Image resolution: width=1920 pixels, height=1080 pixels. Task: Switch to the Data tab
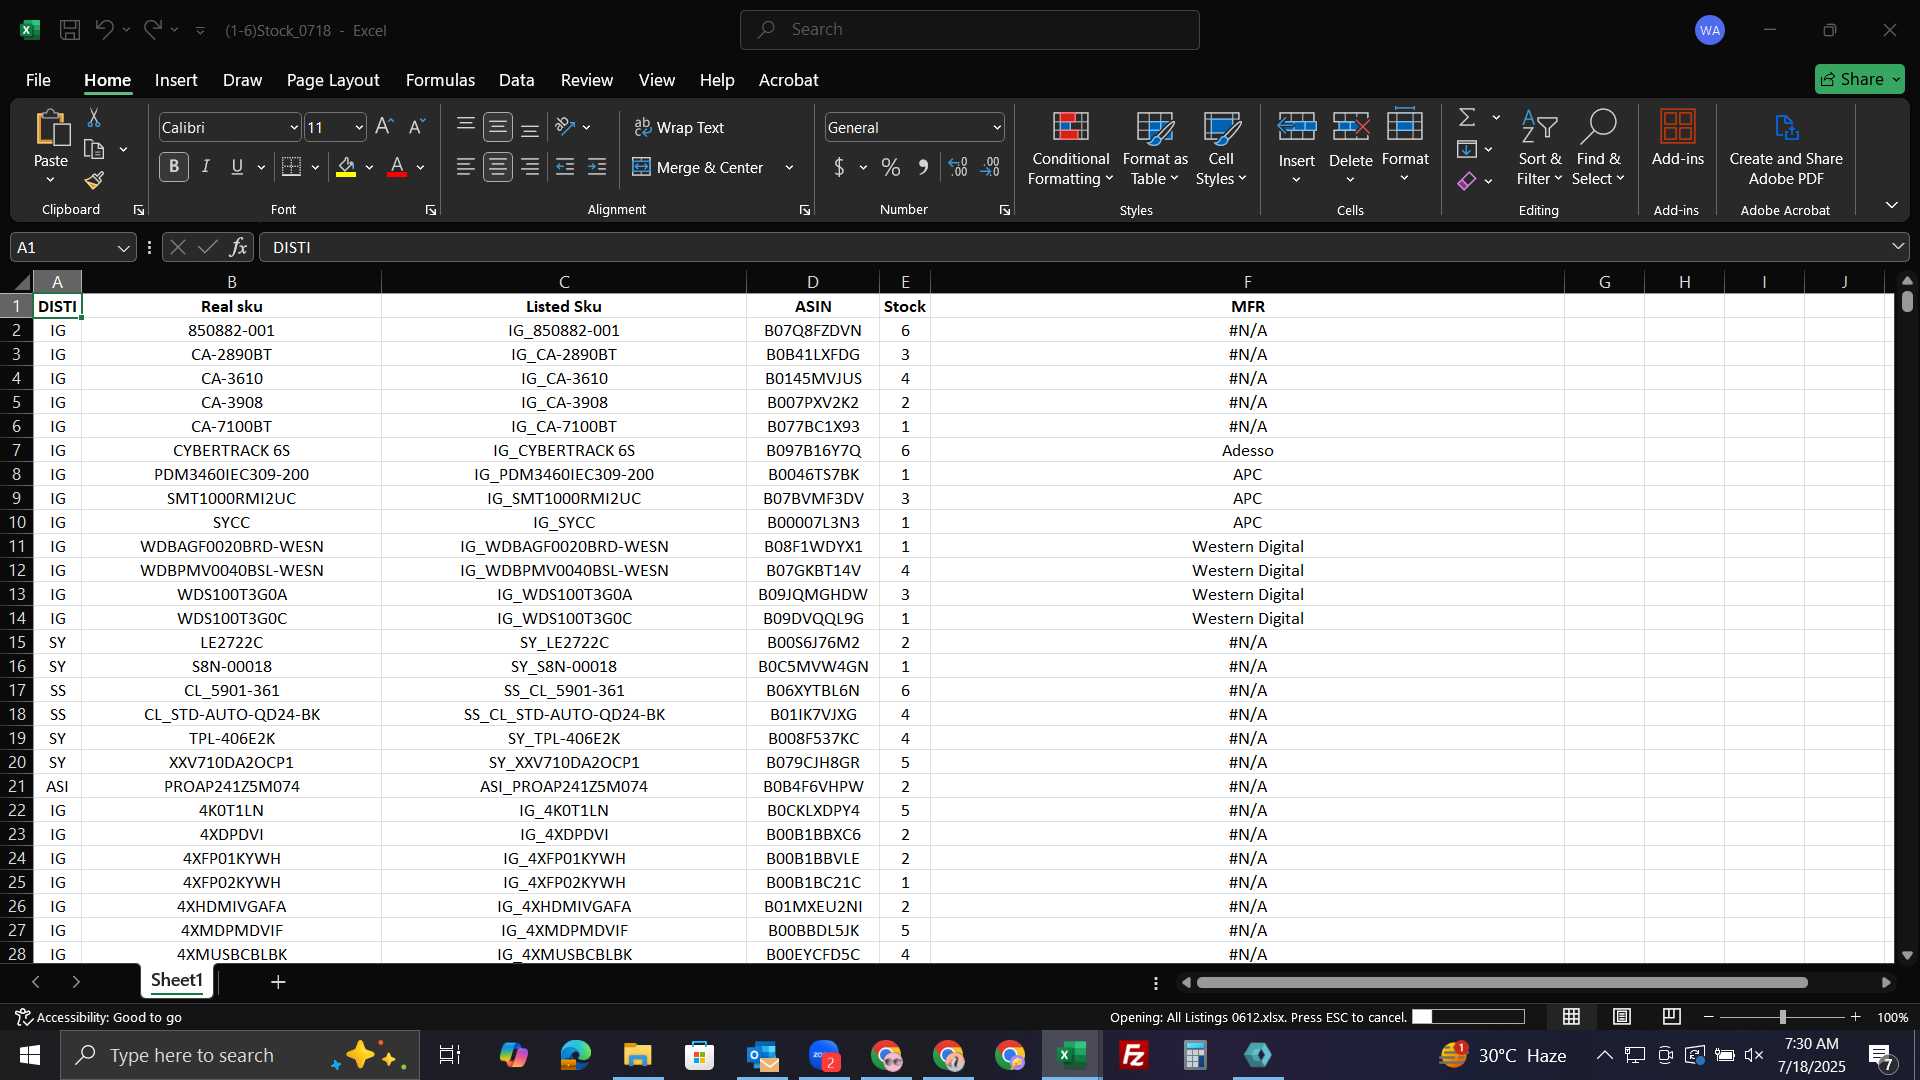516,80
